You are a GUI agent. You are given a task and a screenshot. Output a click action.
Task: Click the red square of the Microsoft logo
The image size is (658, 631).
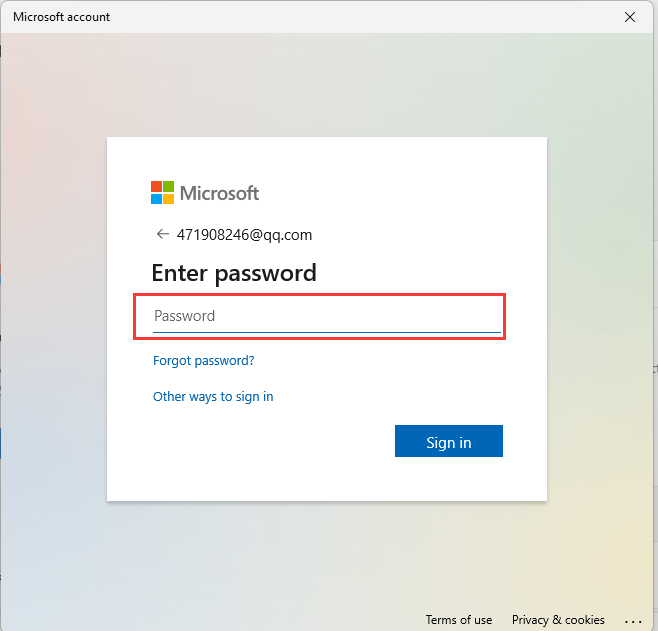[157, 187]
